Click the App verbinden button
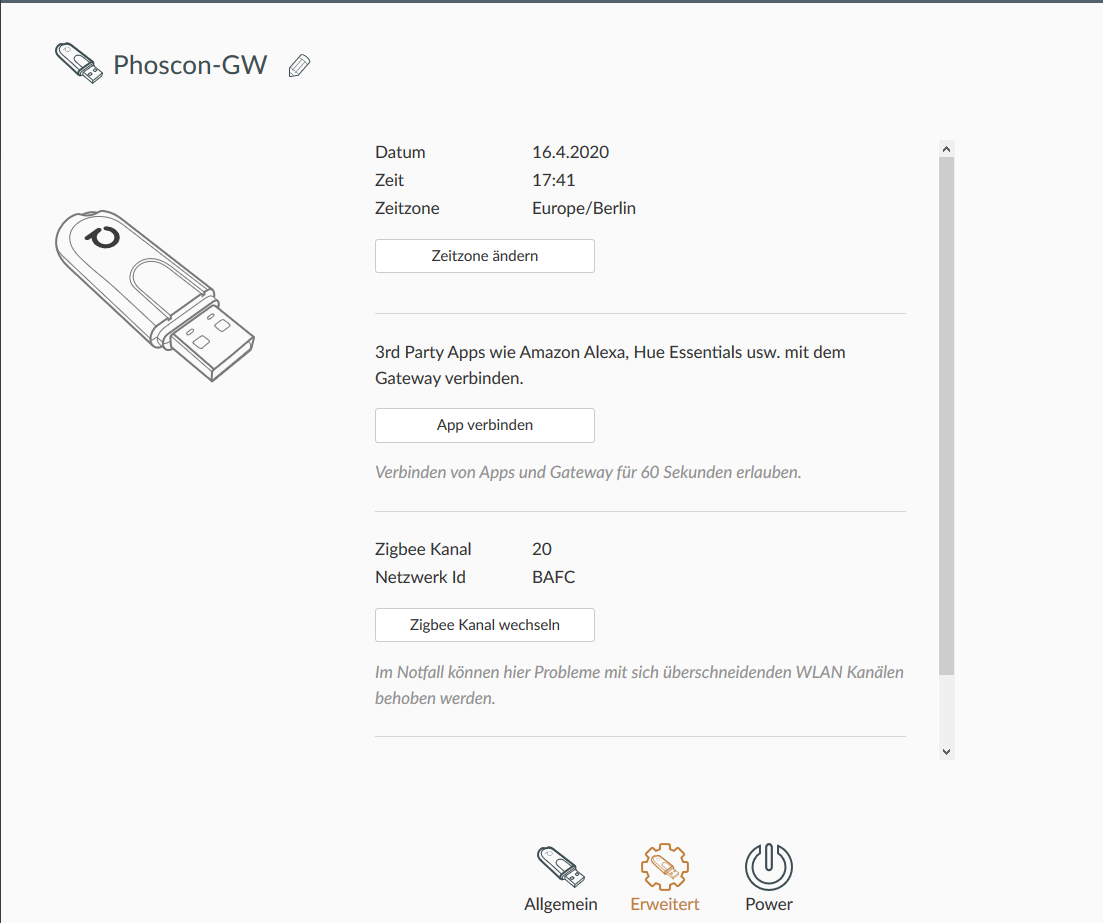The height and width of the screenshot is (923, 1103). click(485, 425)
